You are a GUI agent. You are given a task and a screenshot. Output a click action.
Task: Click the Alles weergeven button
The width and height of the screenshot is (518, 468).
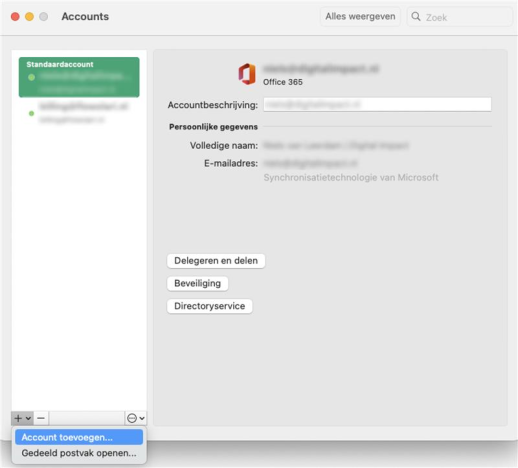point(360,16)
